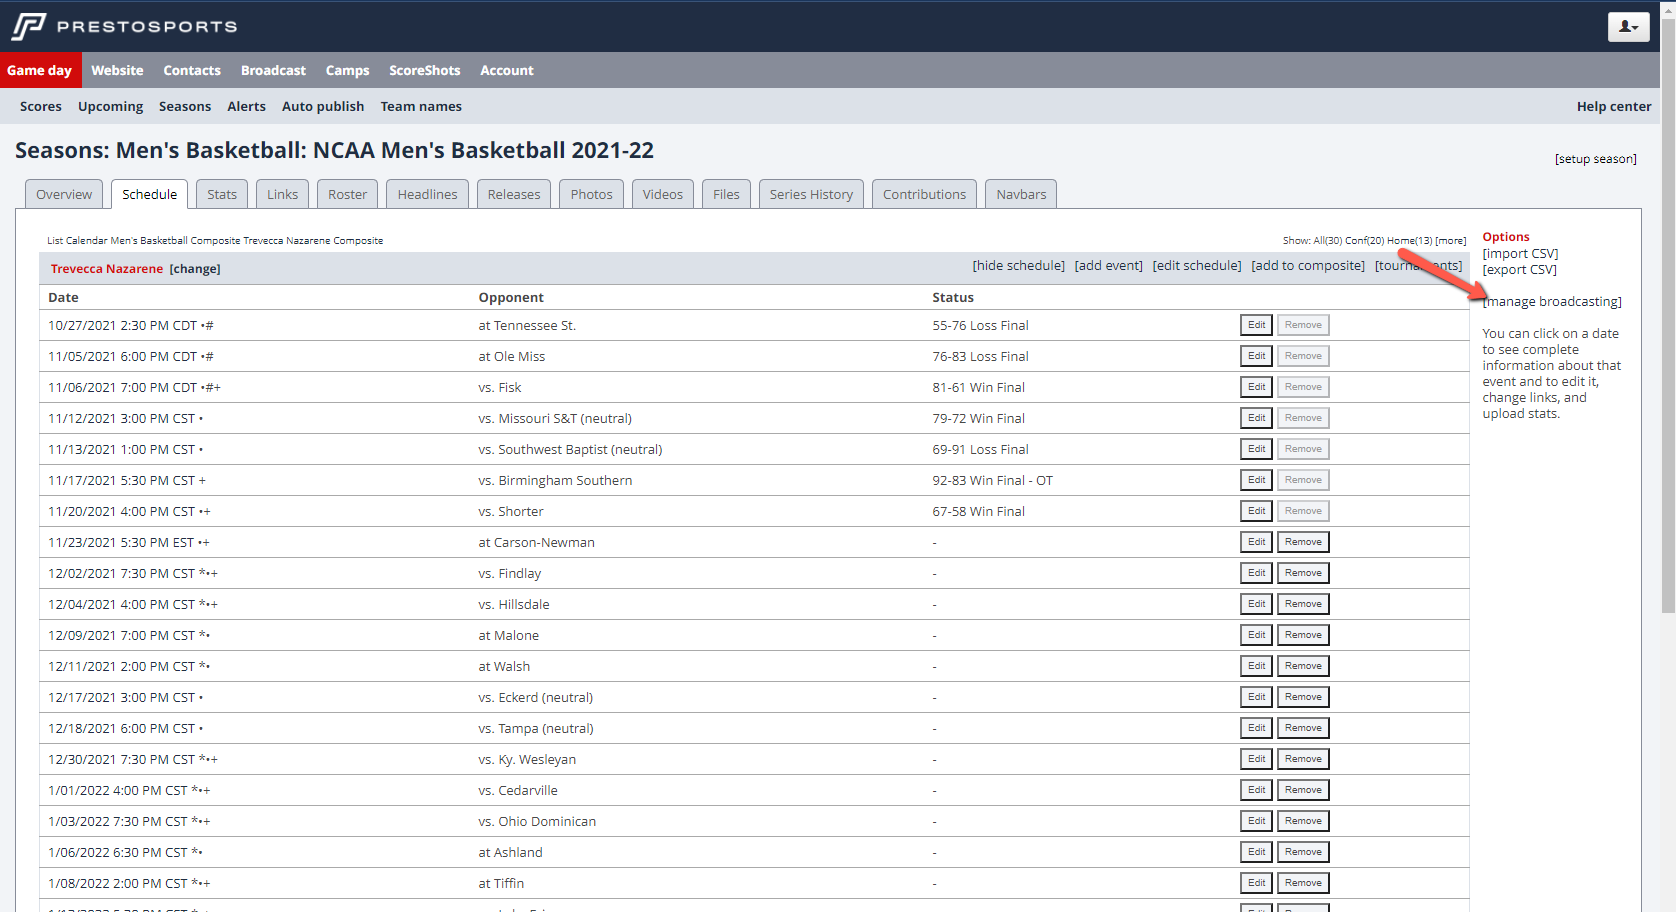Open the ScoreShots menu
This screenshot has width=1676, height=912.
tap(424, 70)
